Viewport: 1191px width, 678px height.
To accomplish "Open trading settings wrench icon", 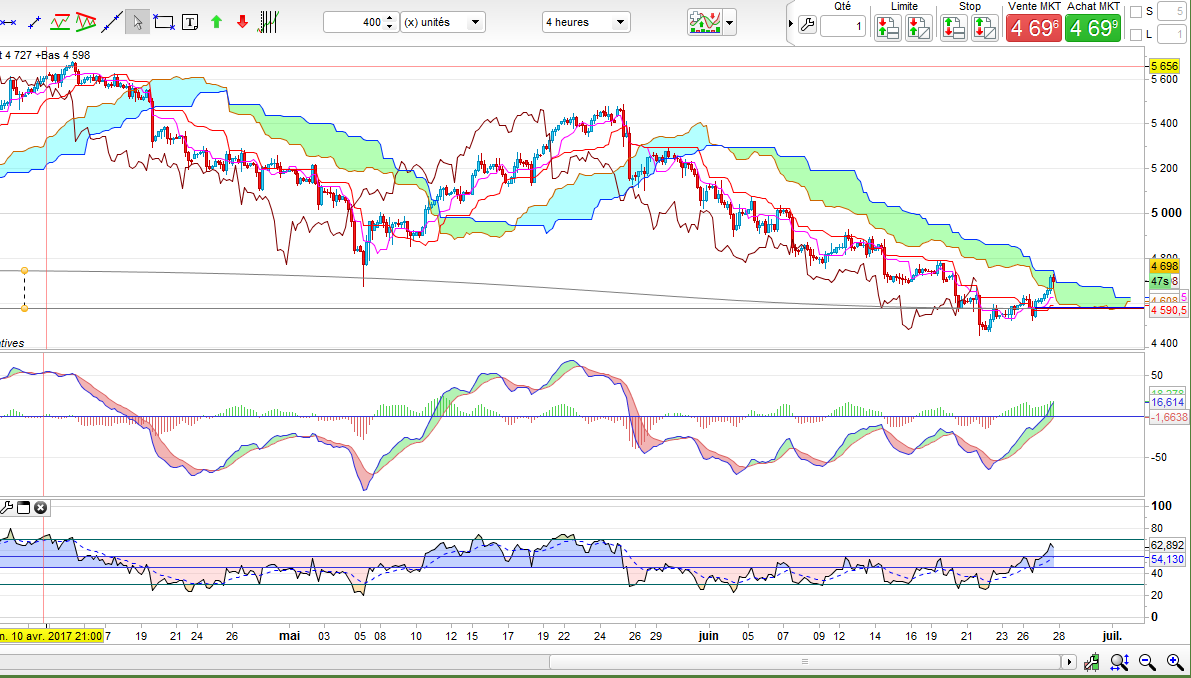I will pos(808,24).
